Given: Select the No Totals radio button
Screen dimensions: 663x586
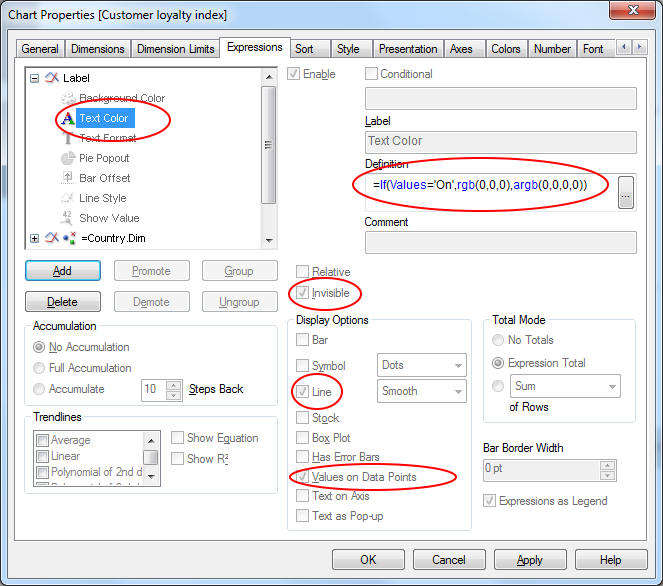Looking at the screenshot, I should [498, 340].
